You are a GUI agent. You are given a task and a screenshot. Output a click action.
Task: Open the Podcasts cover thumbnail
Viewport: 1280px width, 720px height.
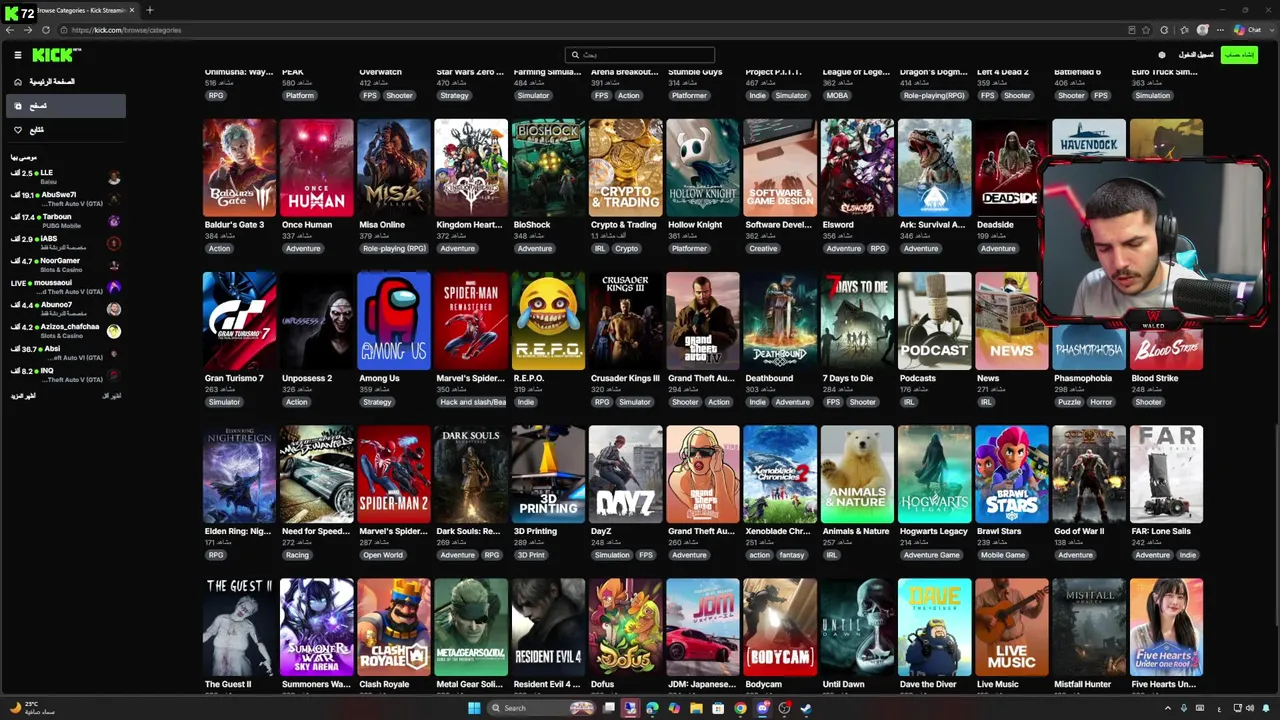934,320
